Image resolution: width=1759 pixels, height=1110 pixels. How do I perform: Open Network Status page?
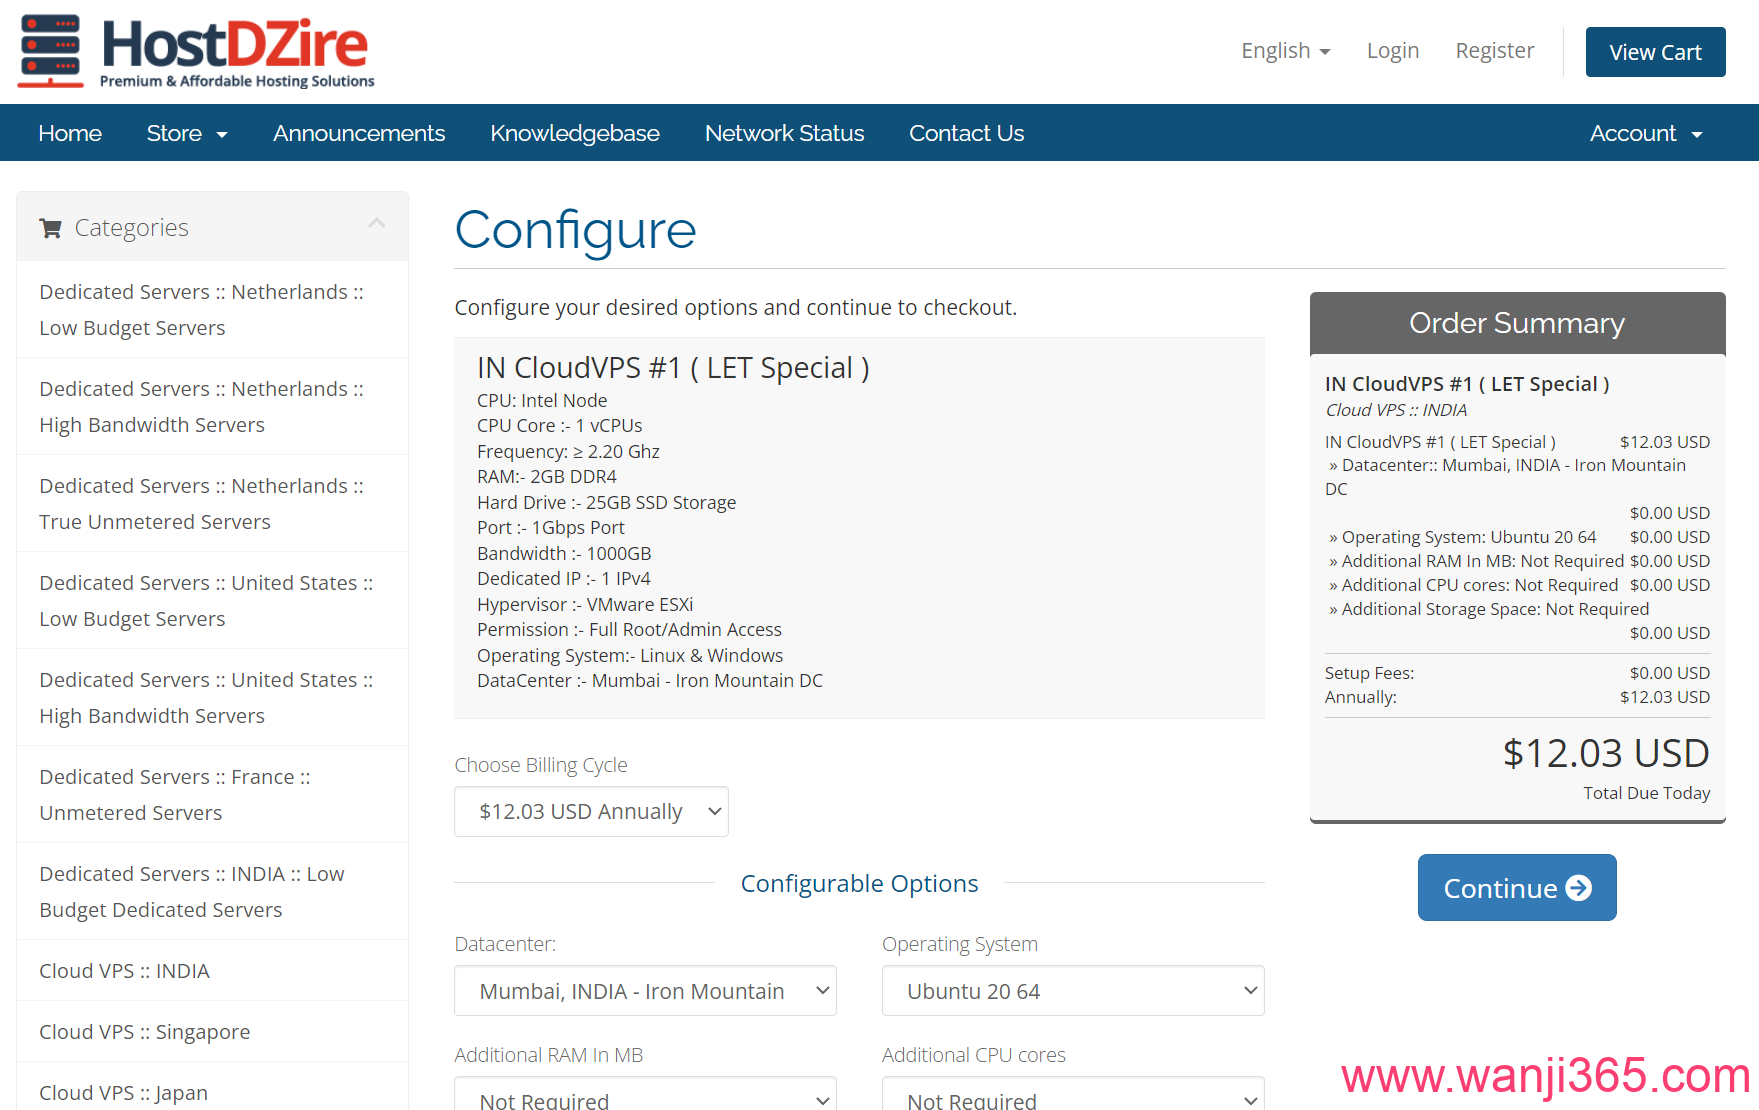click(x=784, y=133)
